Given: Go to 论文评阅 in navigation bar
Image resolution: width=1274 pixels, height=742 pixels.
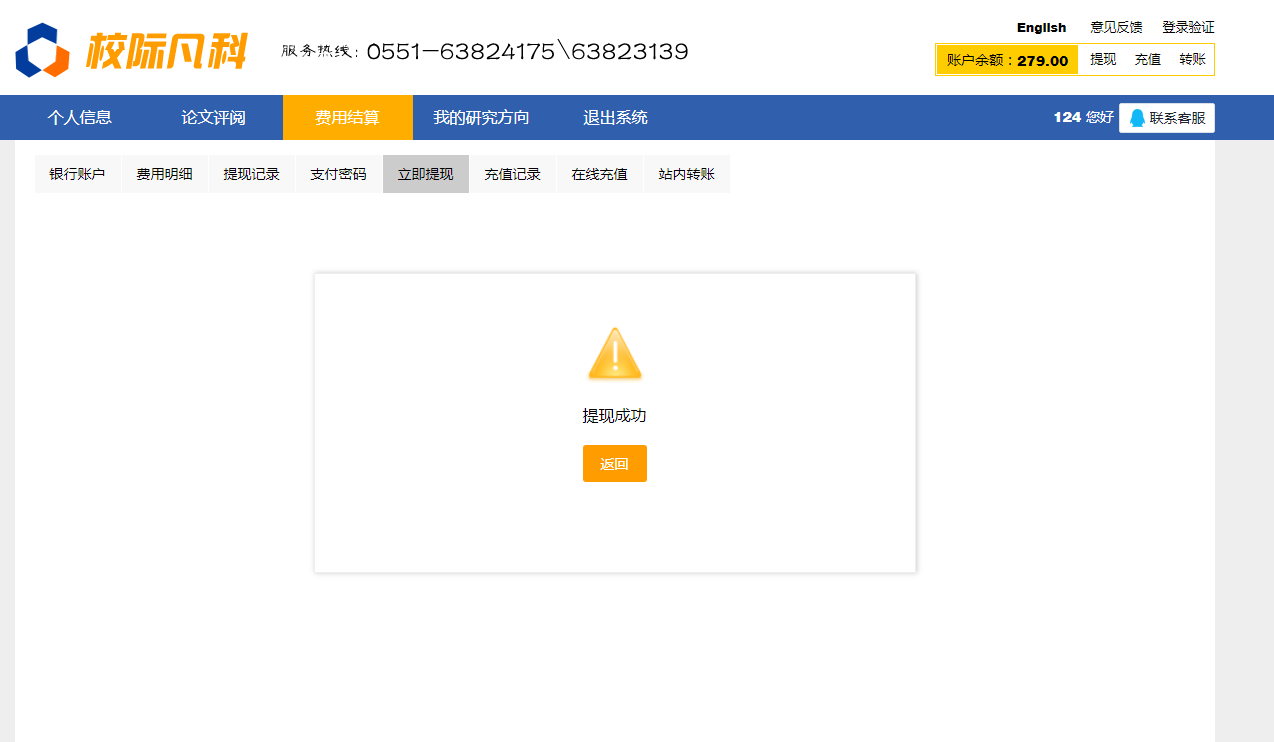Looking at the screenshot, I should 213,118.
